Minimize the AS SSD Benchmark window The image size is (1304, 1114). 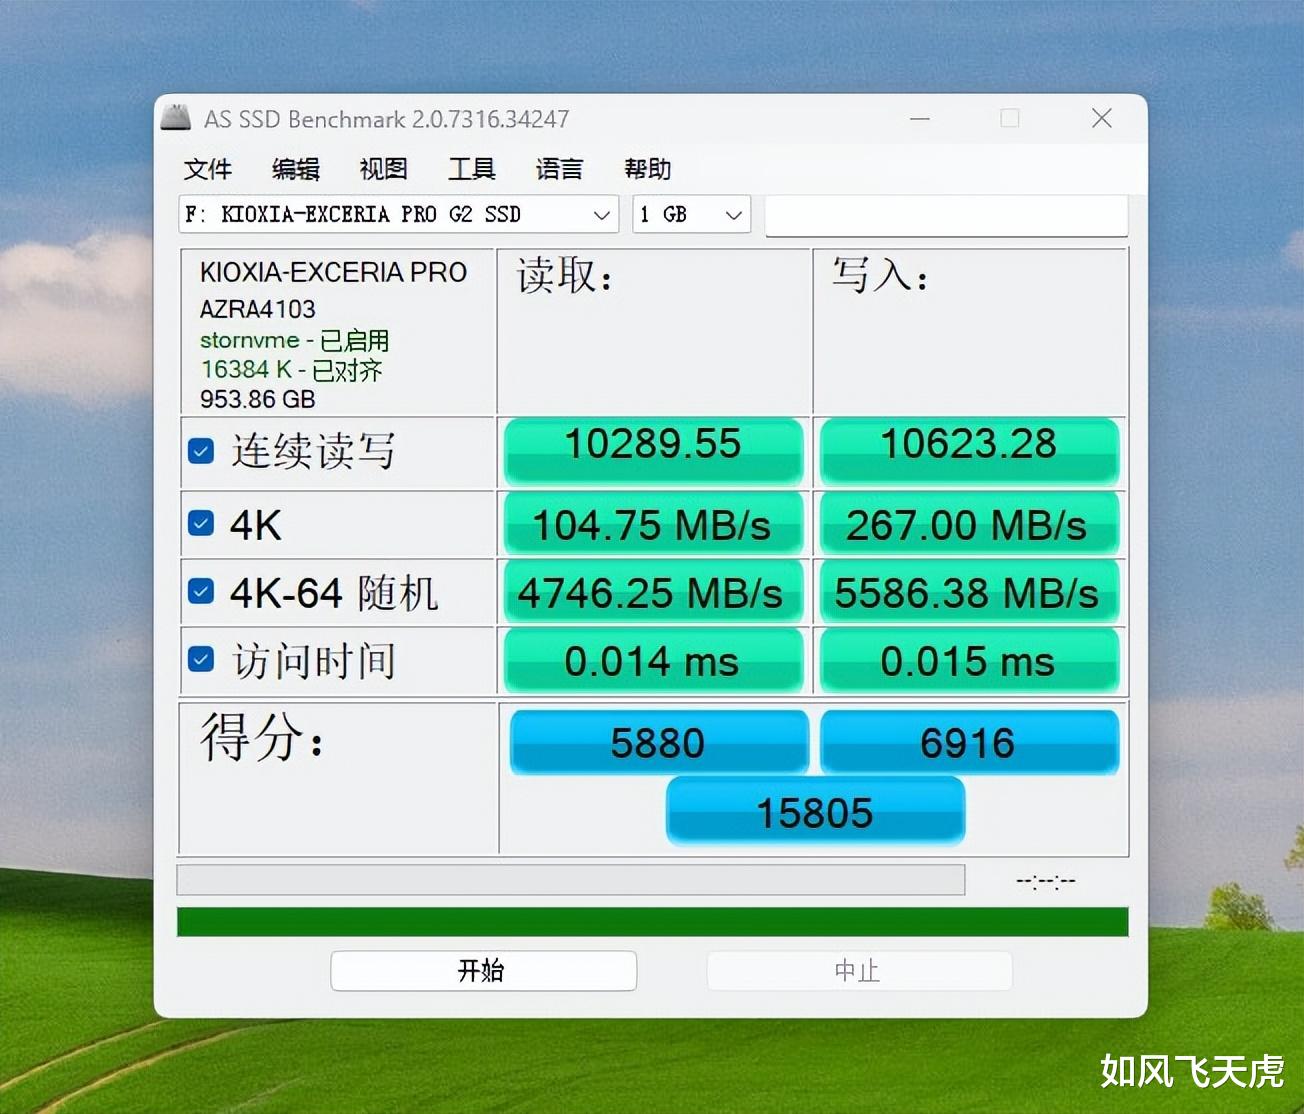[920, 118]
